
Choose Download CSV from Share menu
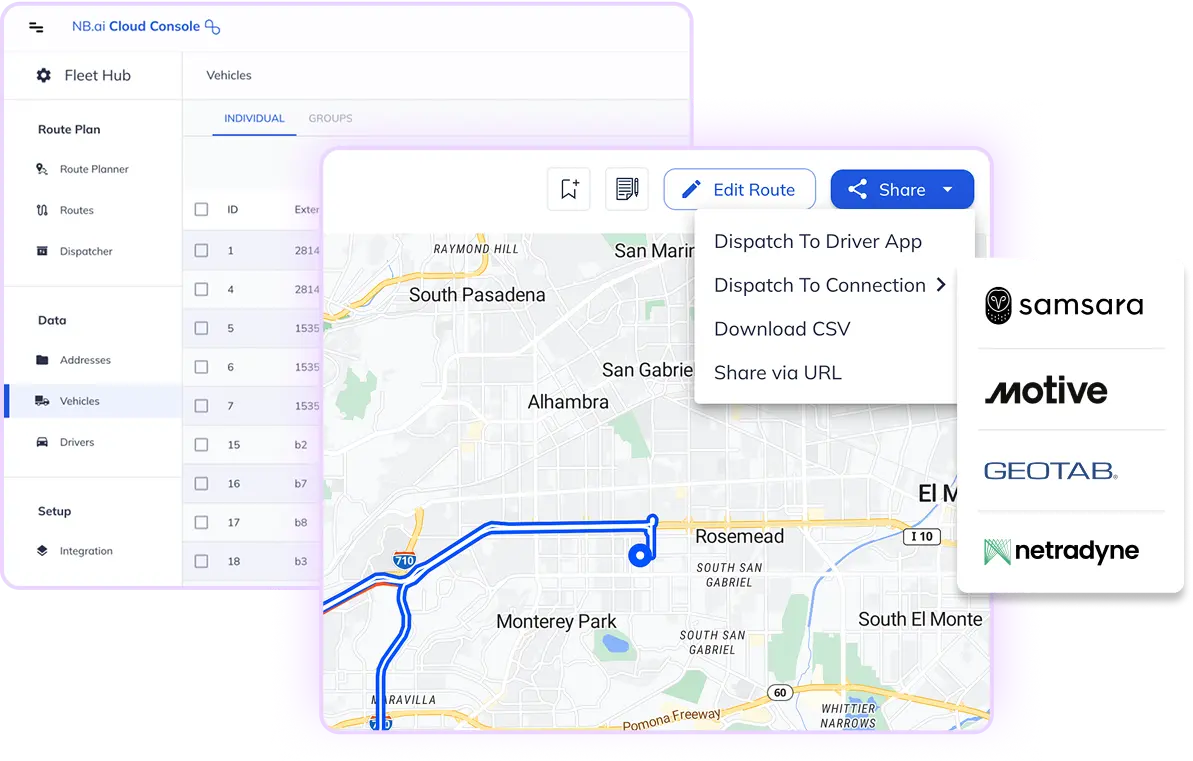pyautogui.click(x=782, y=329)
